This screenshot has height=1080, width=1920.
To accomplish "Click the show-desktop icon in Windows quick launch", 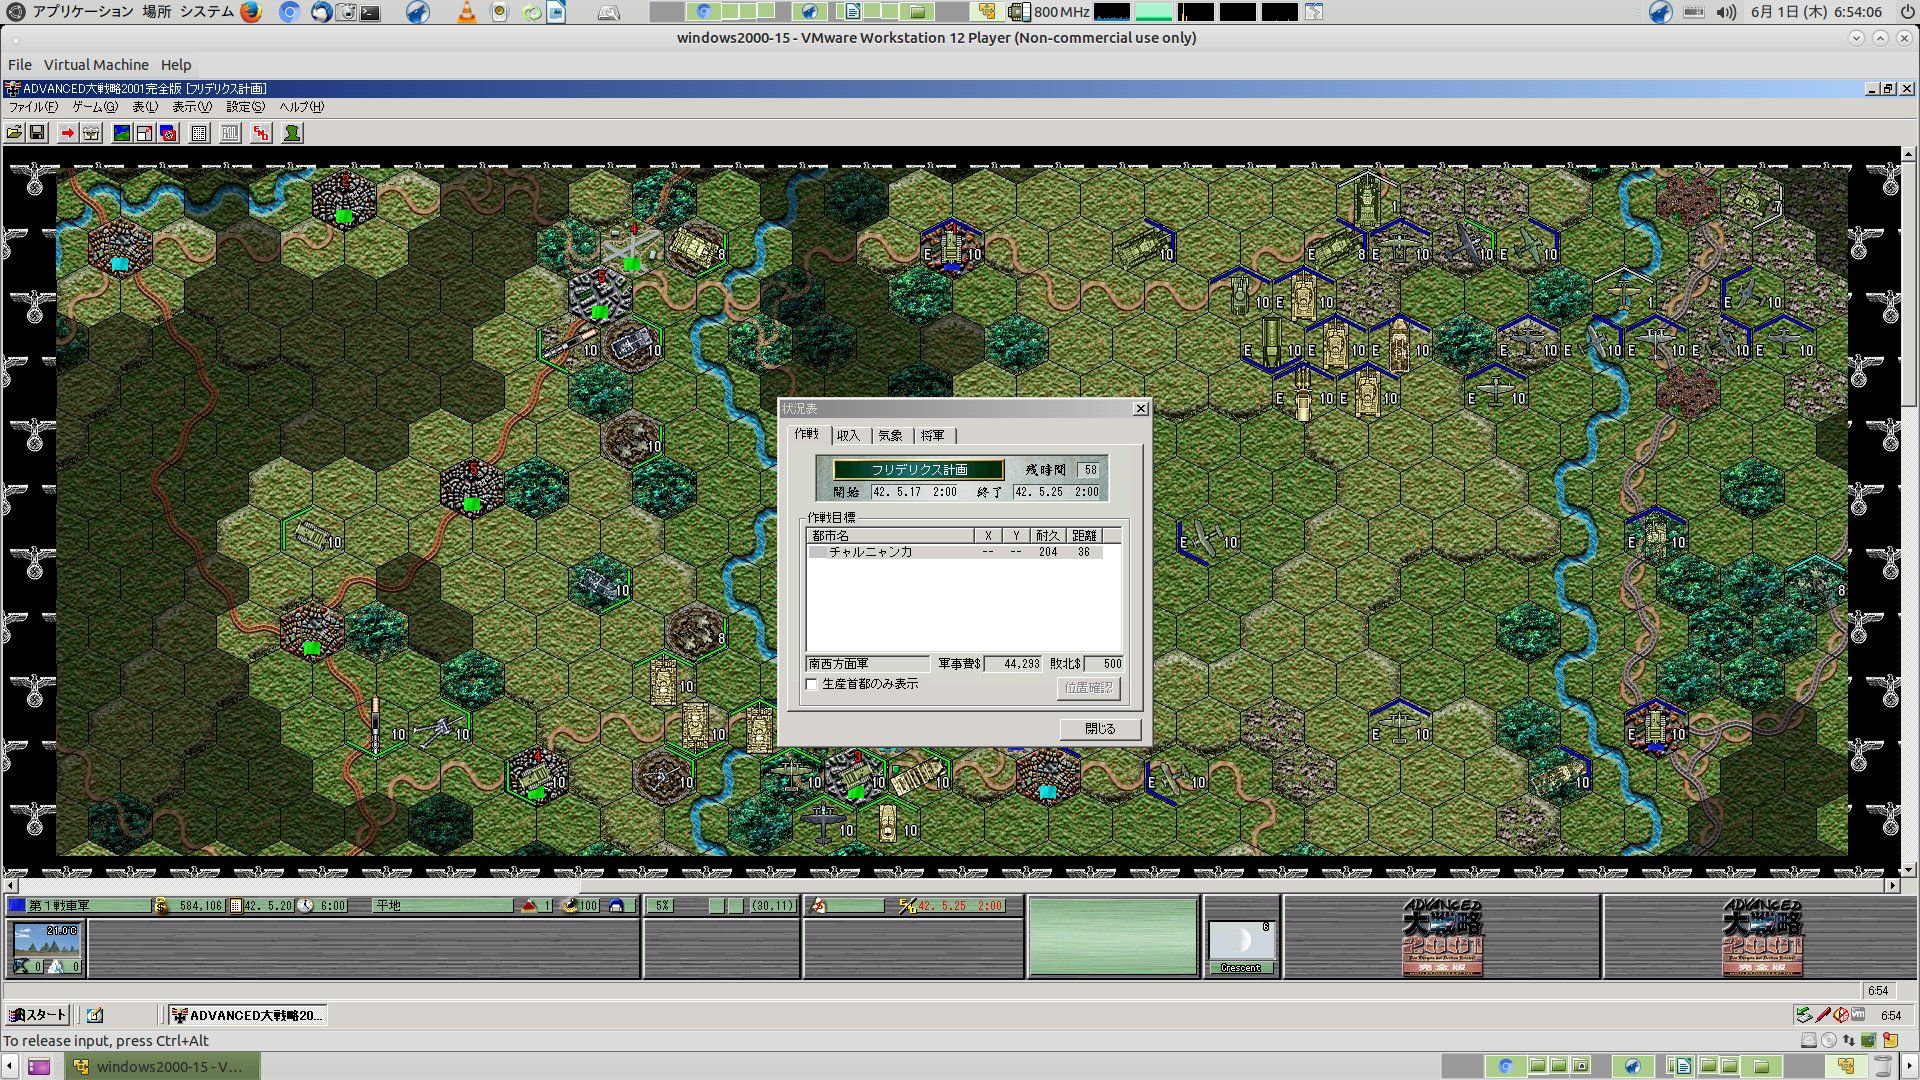I will (95, 1015).
